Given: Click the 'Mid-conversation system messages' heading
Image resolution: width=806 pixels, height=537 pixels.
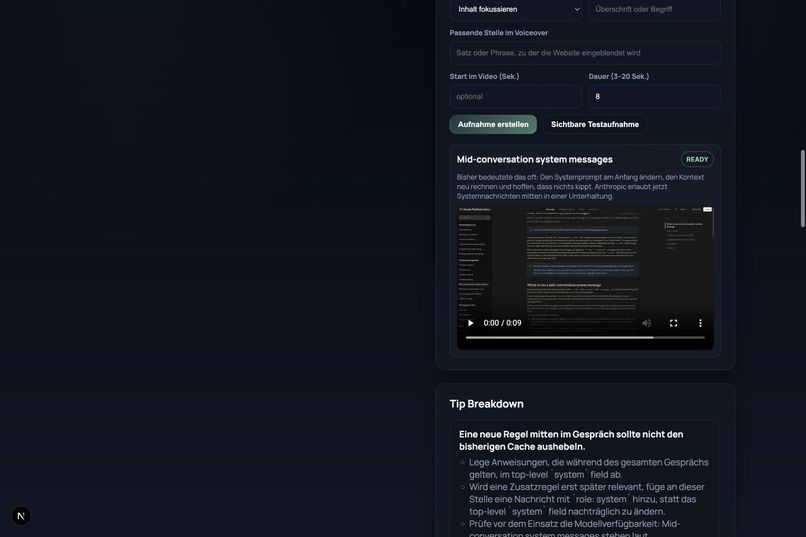Looking at the screenshot, I should 535,159.
